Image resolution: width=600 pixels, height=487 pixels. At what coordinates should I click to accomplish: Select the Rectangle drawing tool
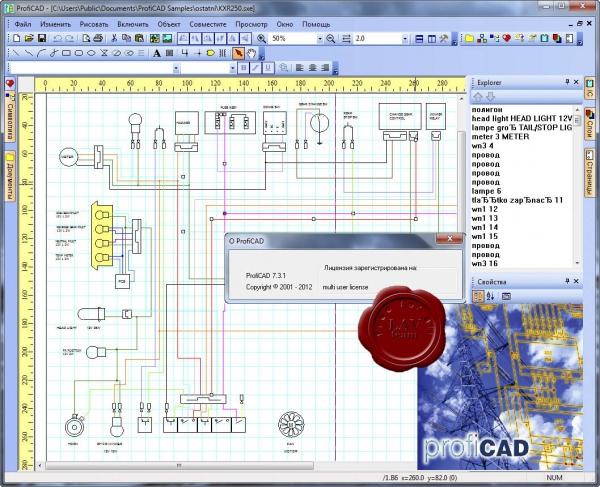pos(66,53)
